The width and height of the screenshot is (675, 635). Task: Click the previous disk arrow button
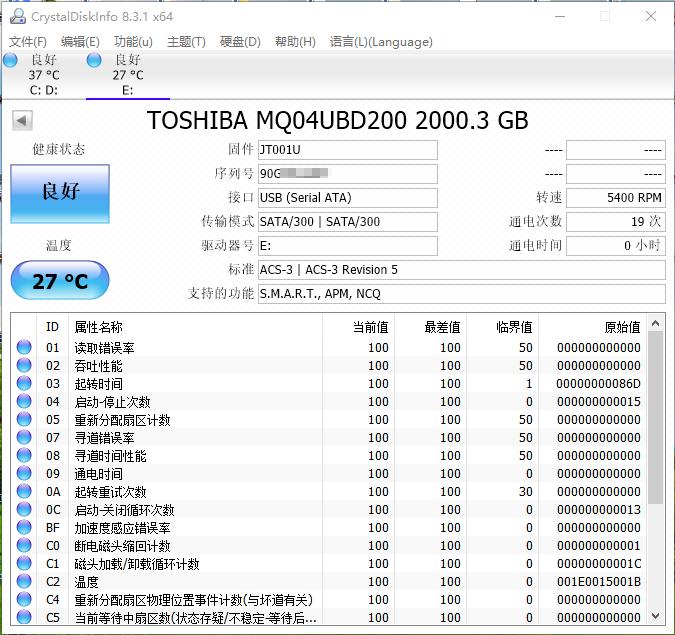(22, 121)
